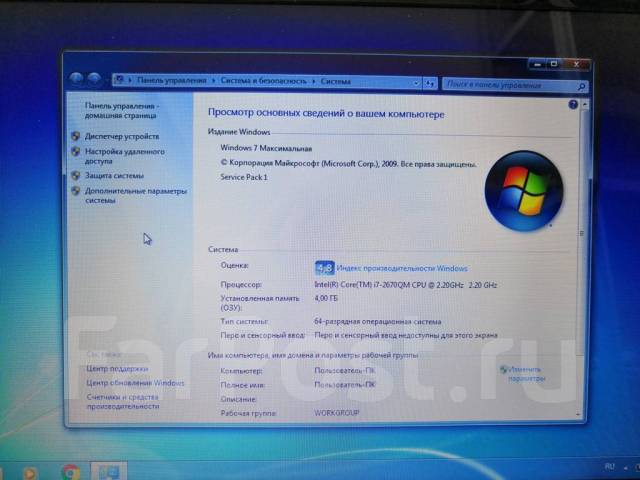This screenshot has width=640, height=480.
Task: Click the WORKGROUP value
Action: coord(337,413)
